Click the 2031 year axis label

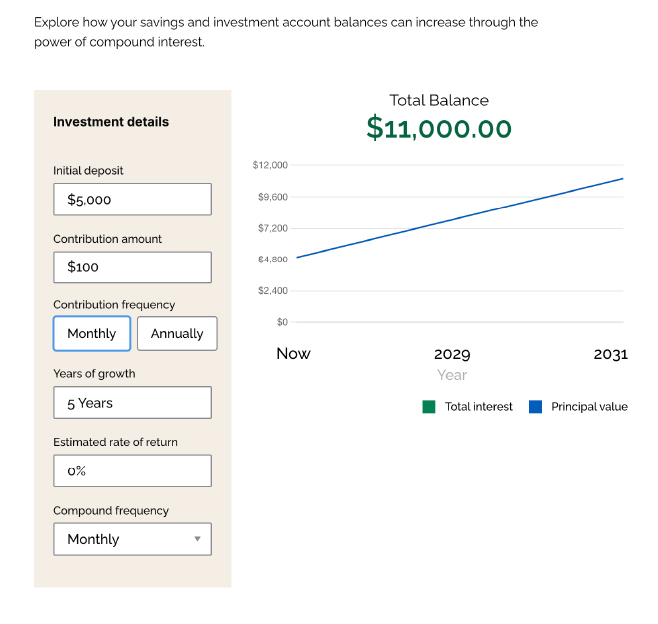pos(610,354)
